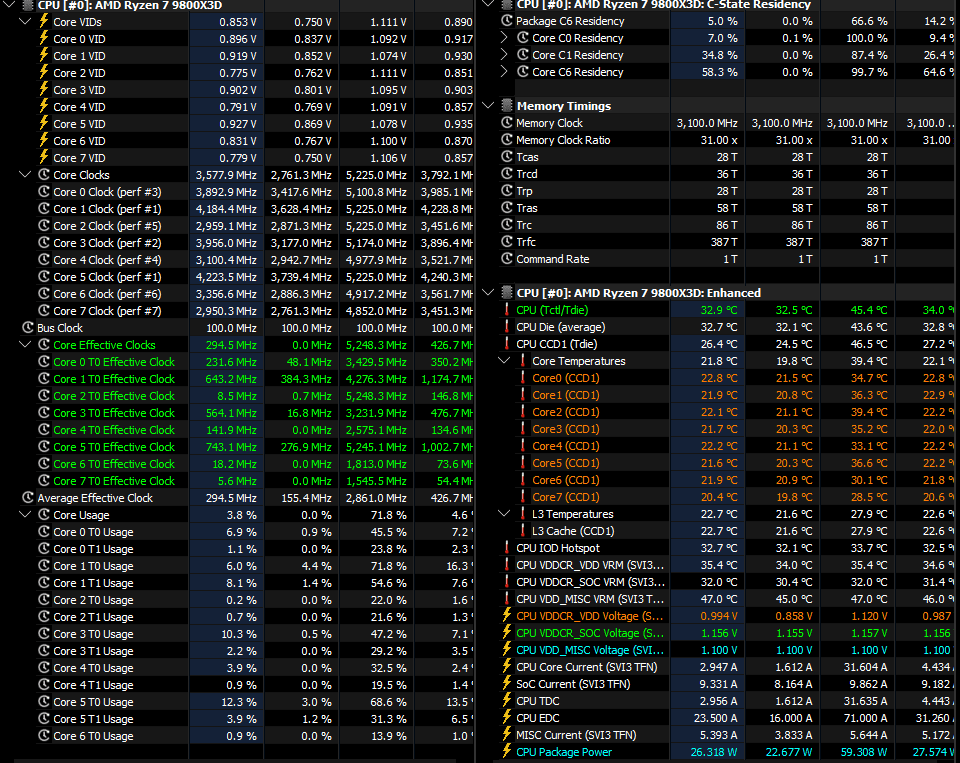The height and width of the screenshot is (763, 960).
Task: Click the 32.9 °C Tctl/Tdie current value
Action: click(719, 310)
